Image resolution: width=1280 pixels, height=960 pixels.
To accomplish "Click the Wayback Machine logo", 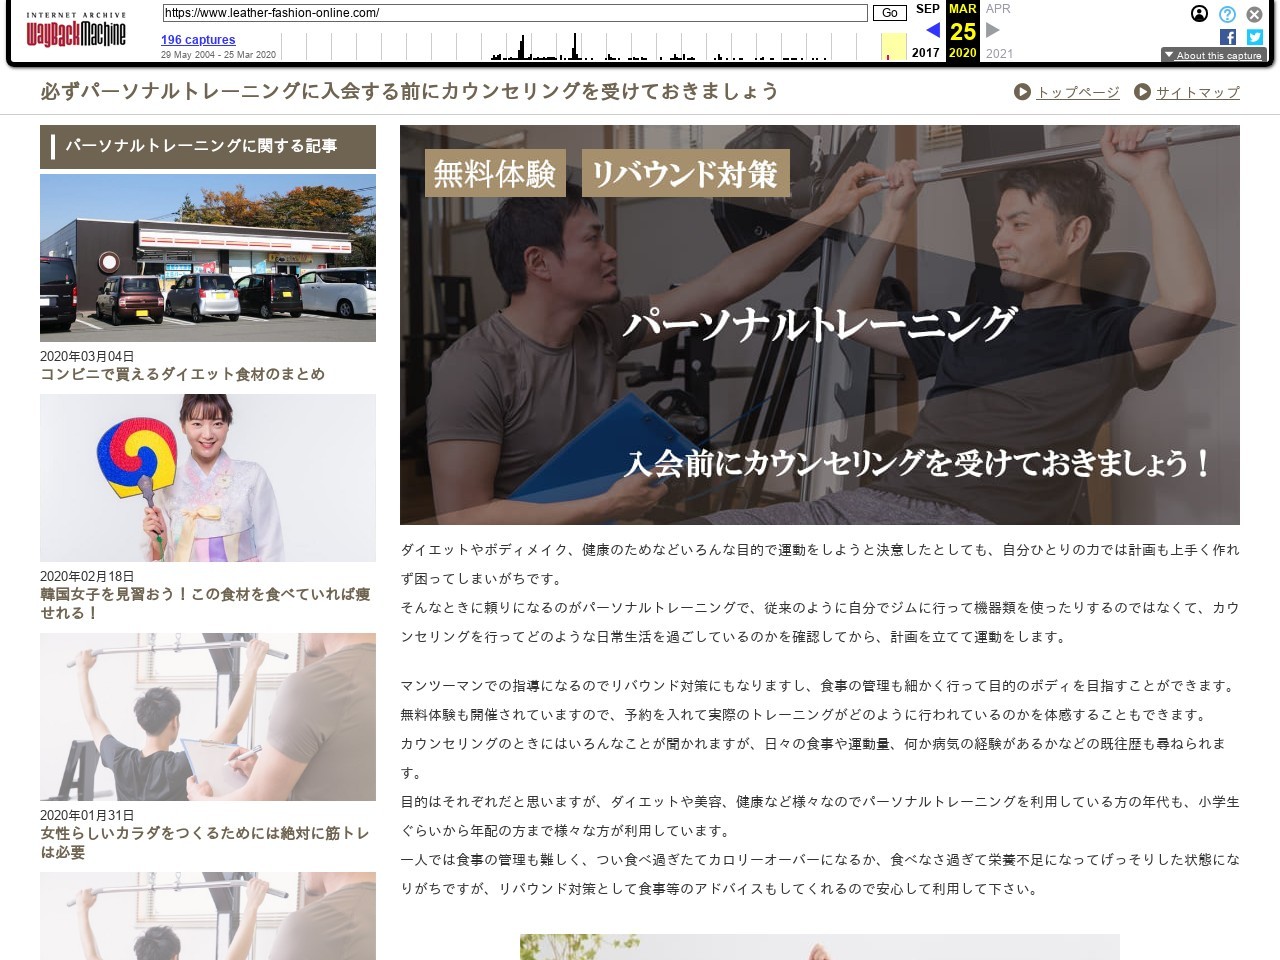I will (76, 32).
